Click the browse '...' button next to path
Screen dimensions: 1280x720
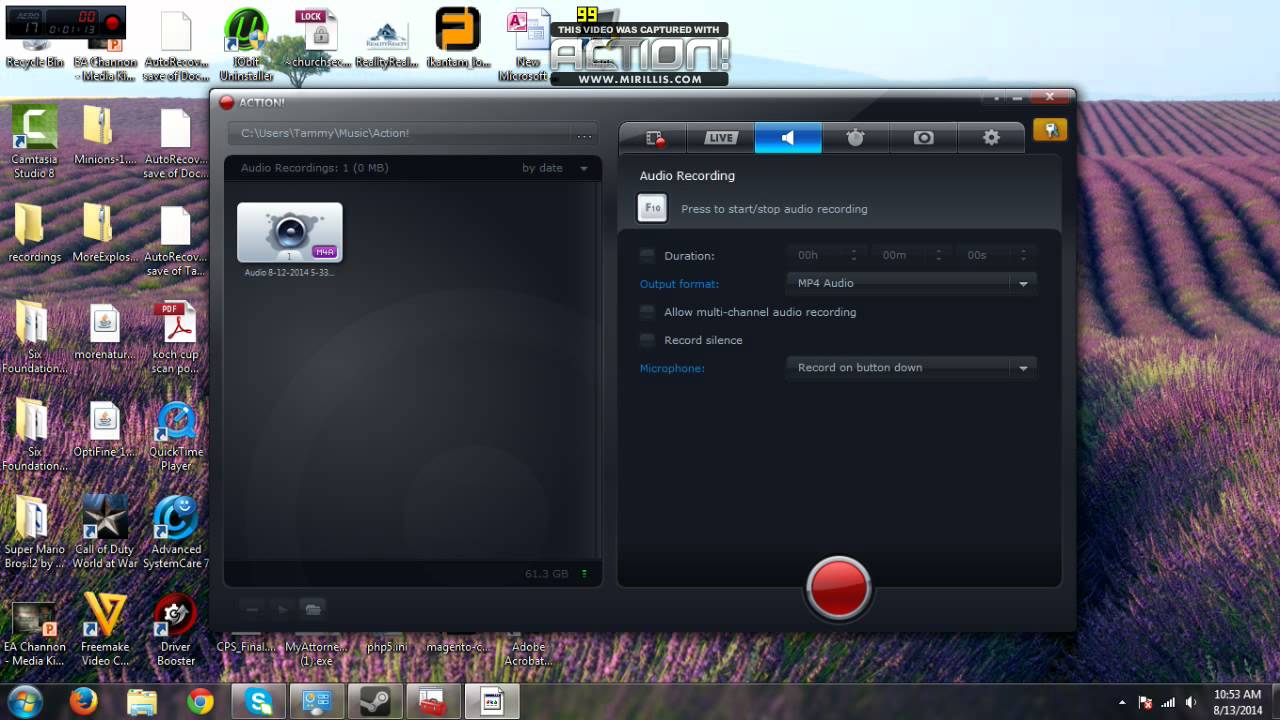(x=584, y=134)
